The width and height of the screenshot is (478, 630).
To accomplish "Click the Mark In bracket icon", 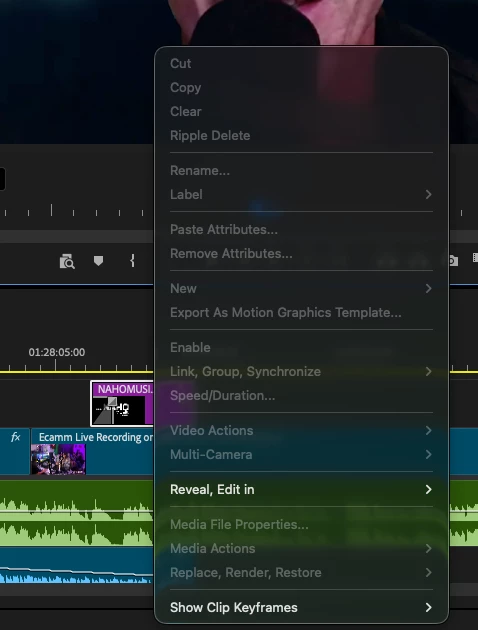I will point(132,261).
